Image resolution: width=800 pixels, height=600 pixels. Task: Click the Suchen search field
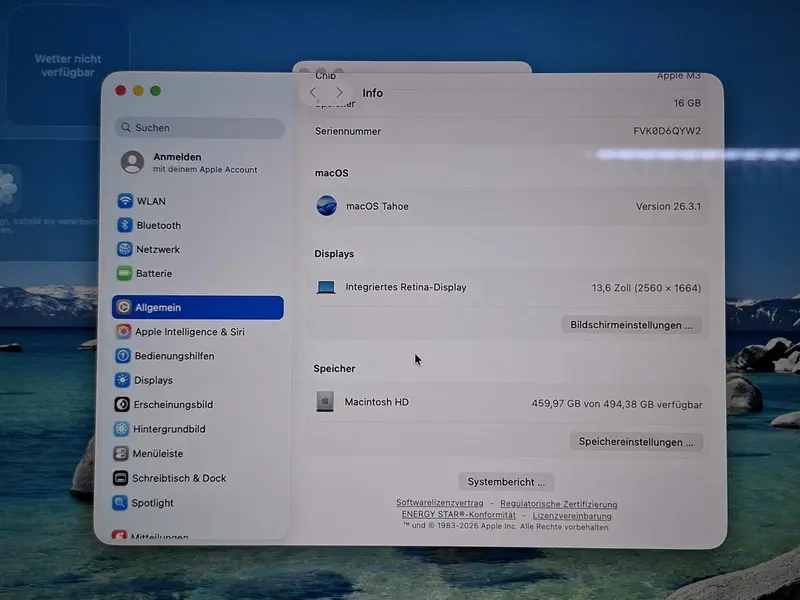[x=200, y=128]
